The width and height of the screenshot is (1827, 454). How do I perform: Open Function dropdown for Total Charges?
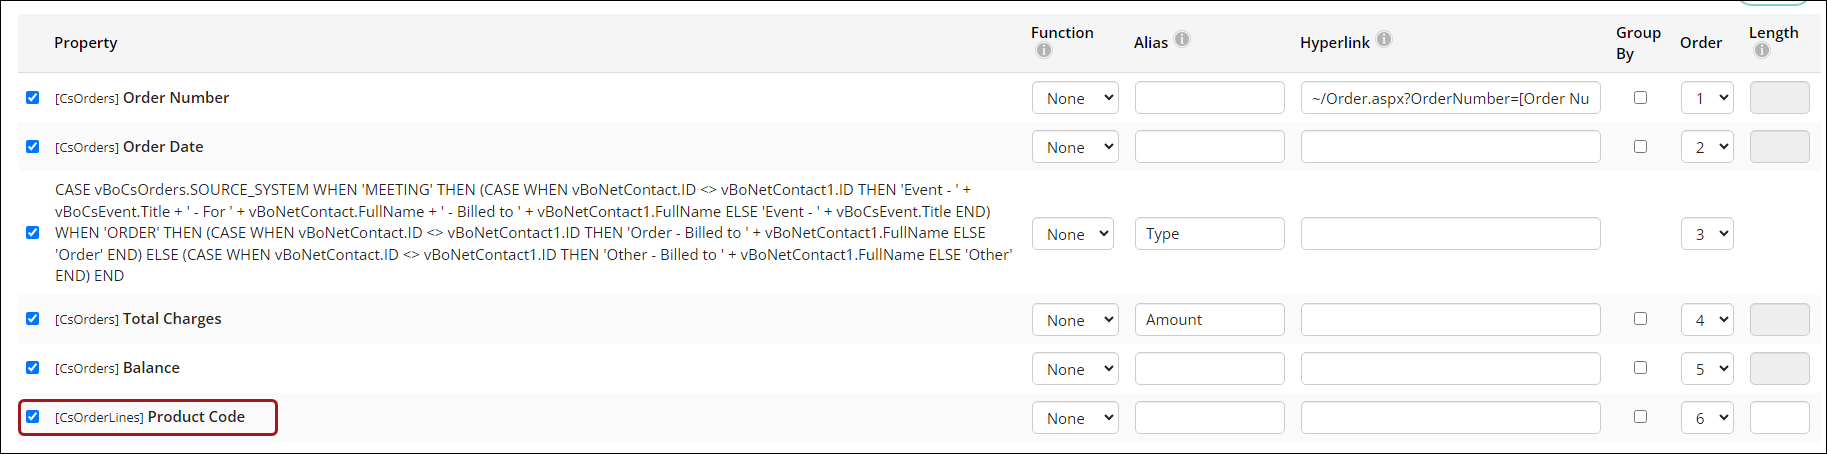click(1075, 320)
